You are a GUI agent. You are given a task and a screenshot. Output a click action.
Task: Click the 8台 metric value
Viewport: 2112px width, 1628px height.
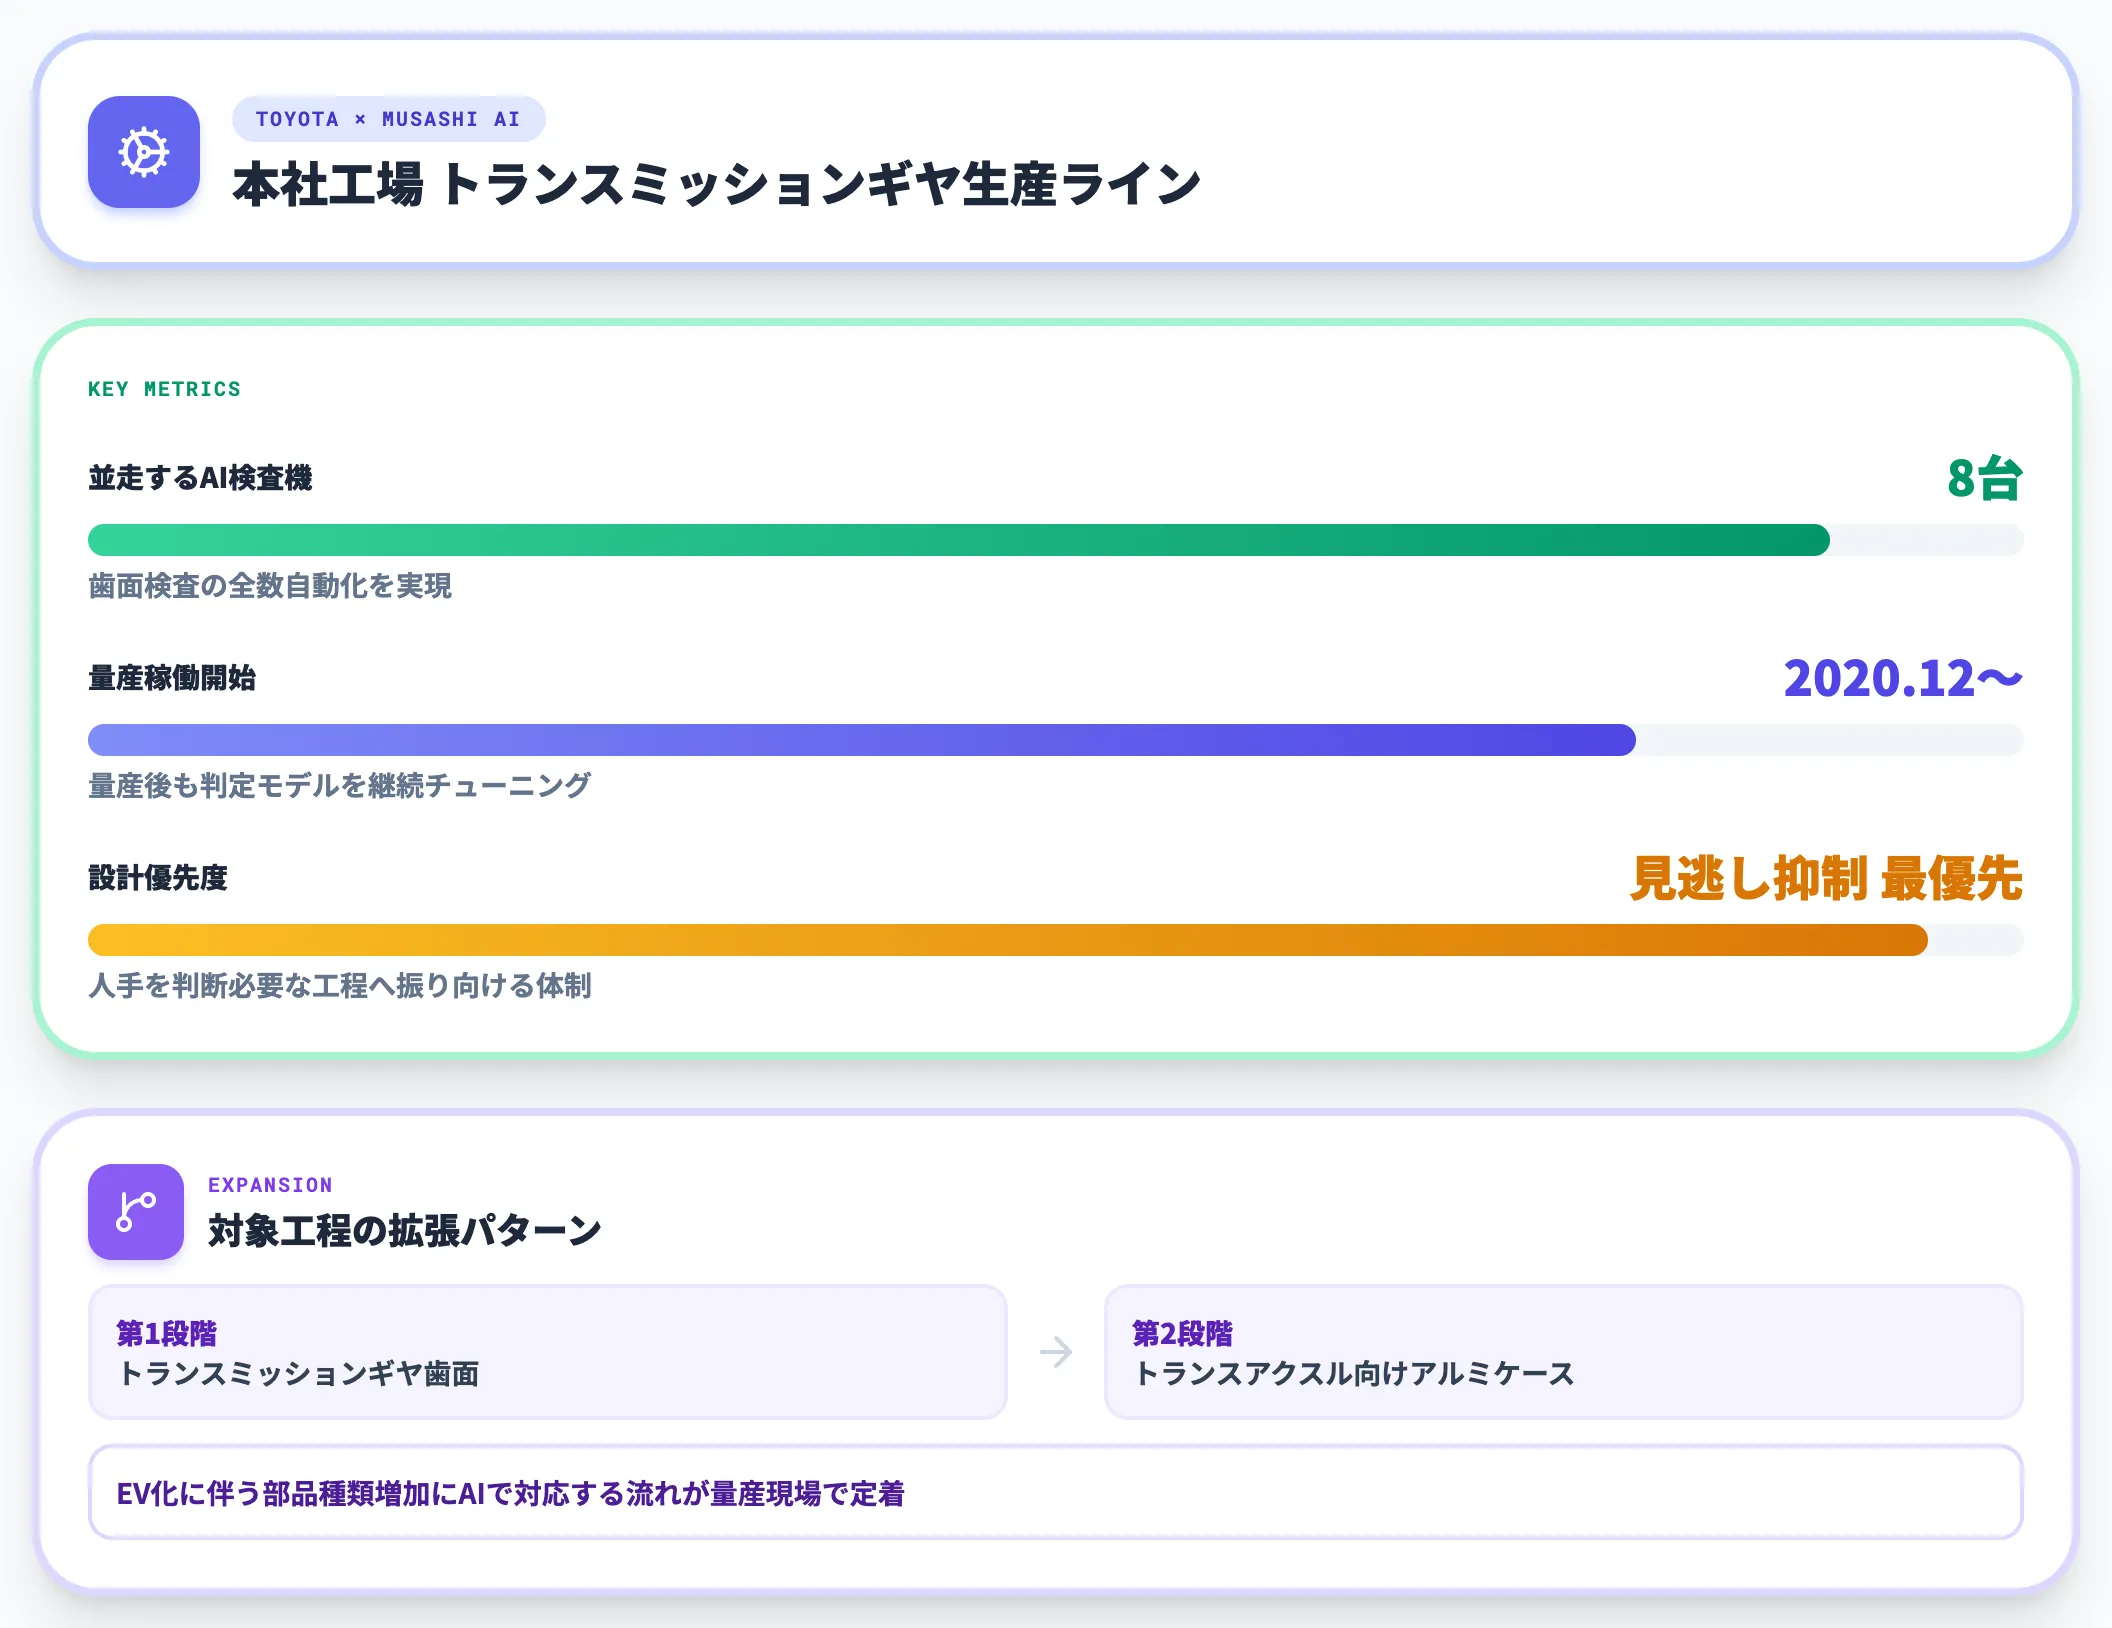1985,478
